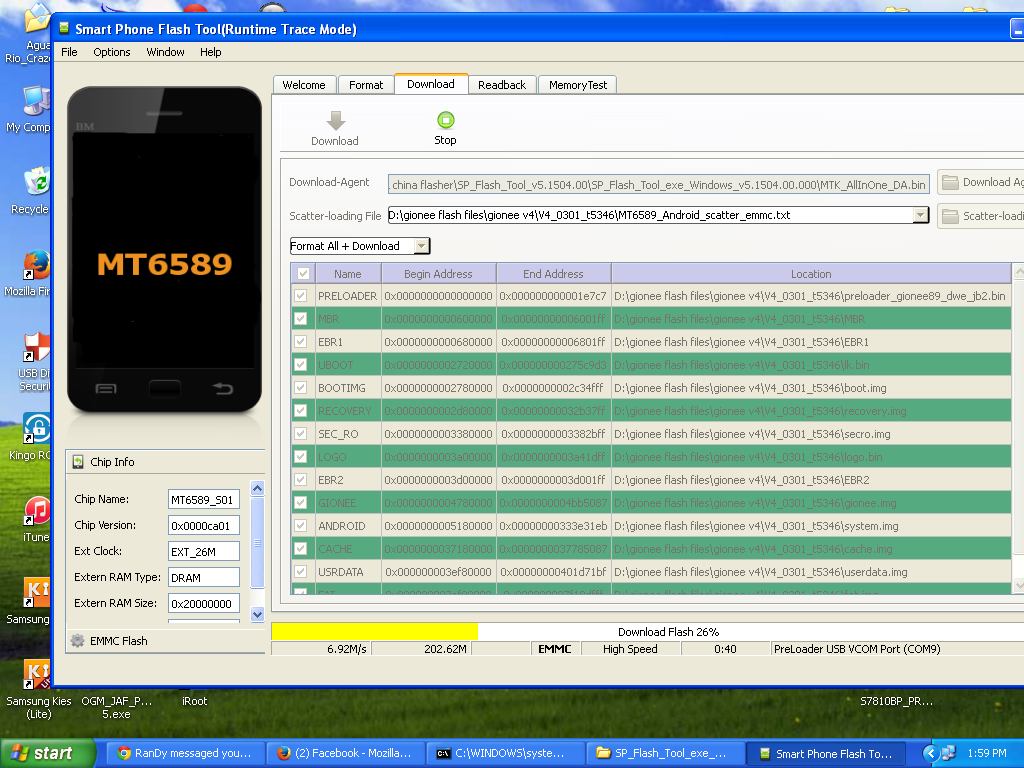
Task: Click the Download arrow icon
Action: tap(335, 121)
